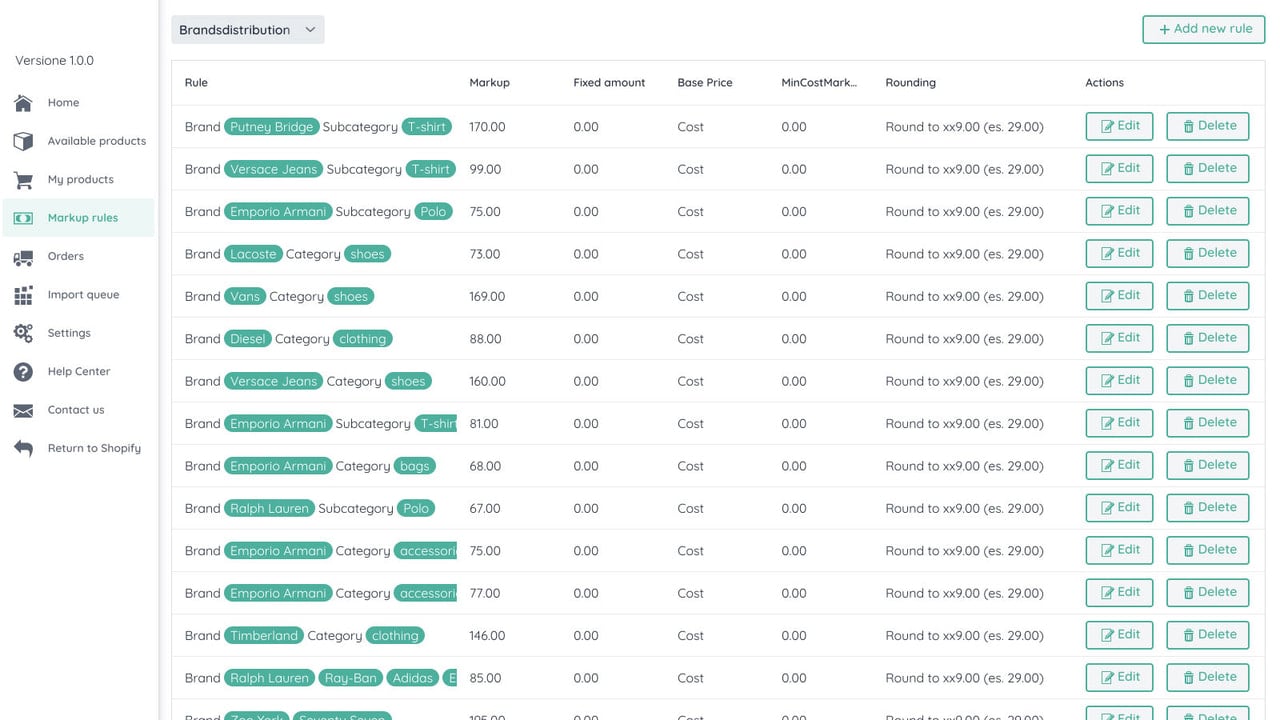Open Available products box icon
Viewport: 1280px width, 720px height.
[x=23, y=141]
